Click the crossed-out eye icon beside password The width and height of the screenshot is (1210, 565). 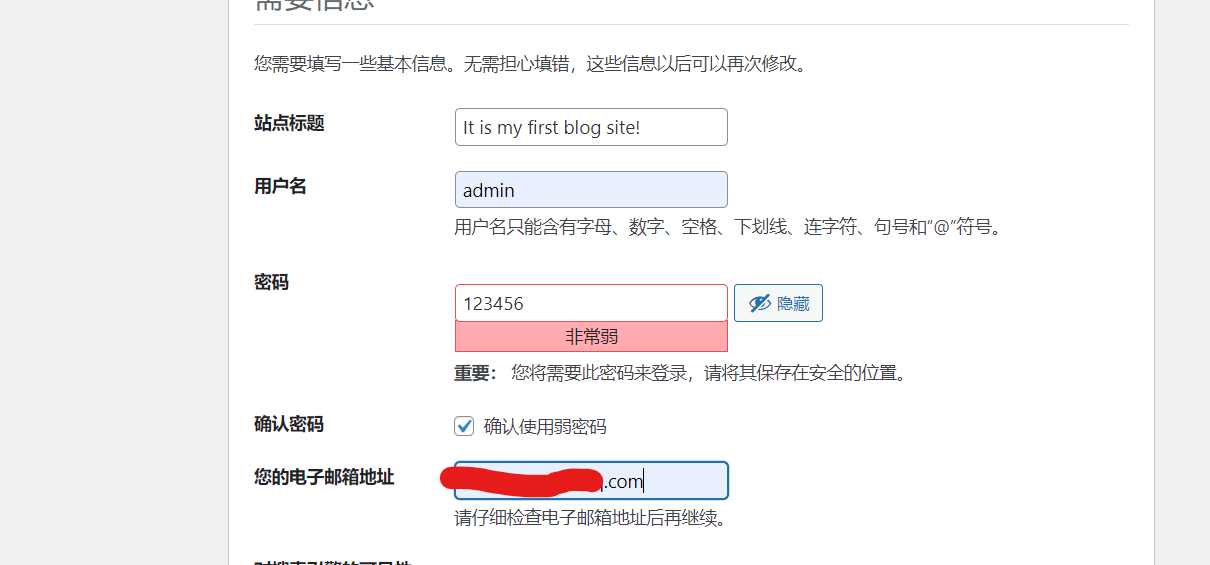click(x=760, y=303)
